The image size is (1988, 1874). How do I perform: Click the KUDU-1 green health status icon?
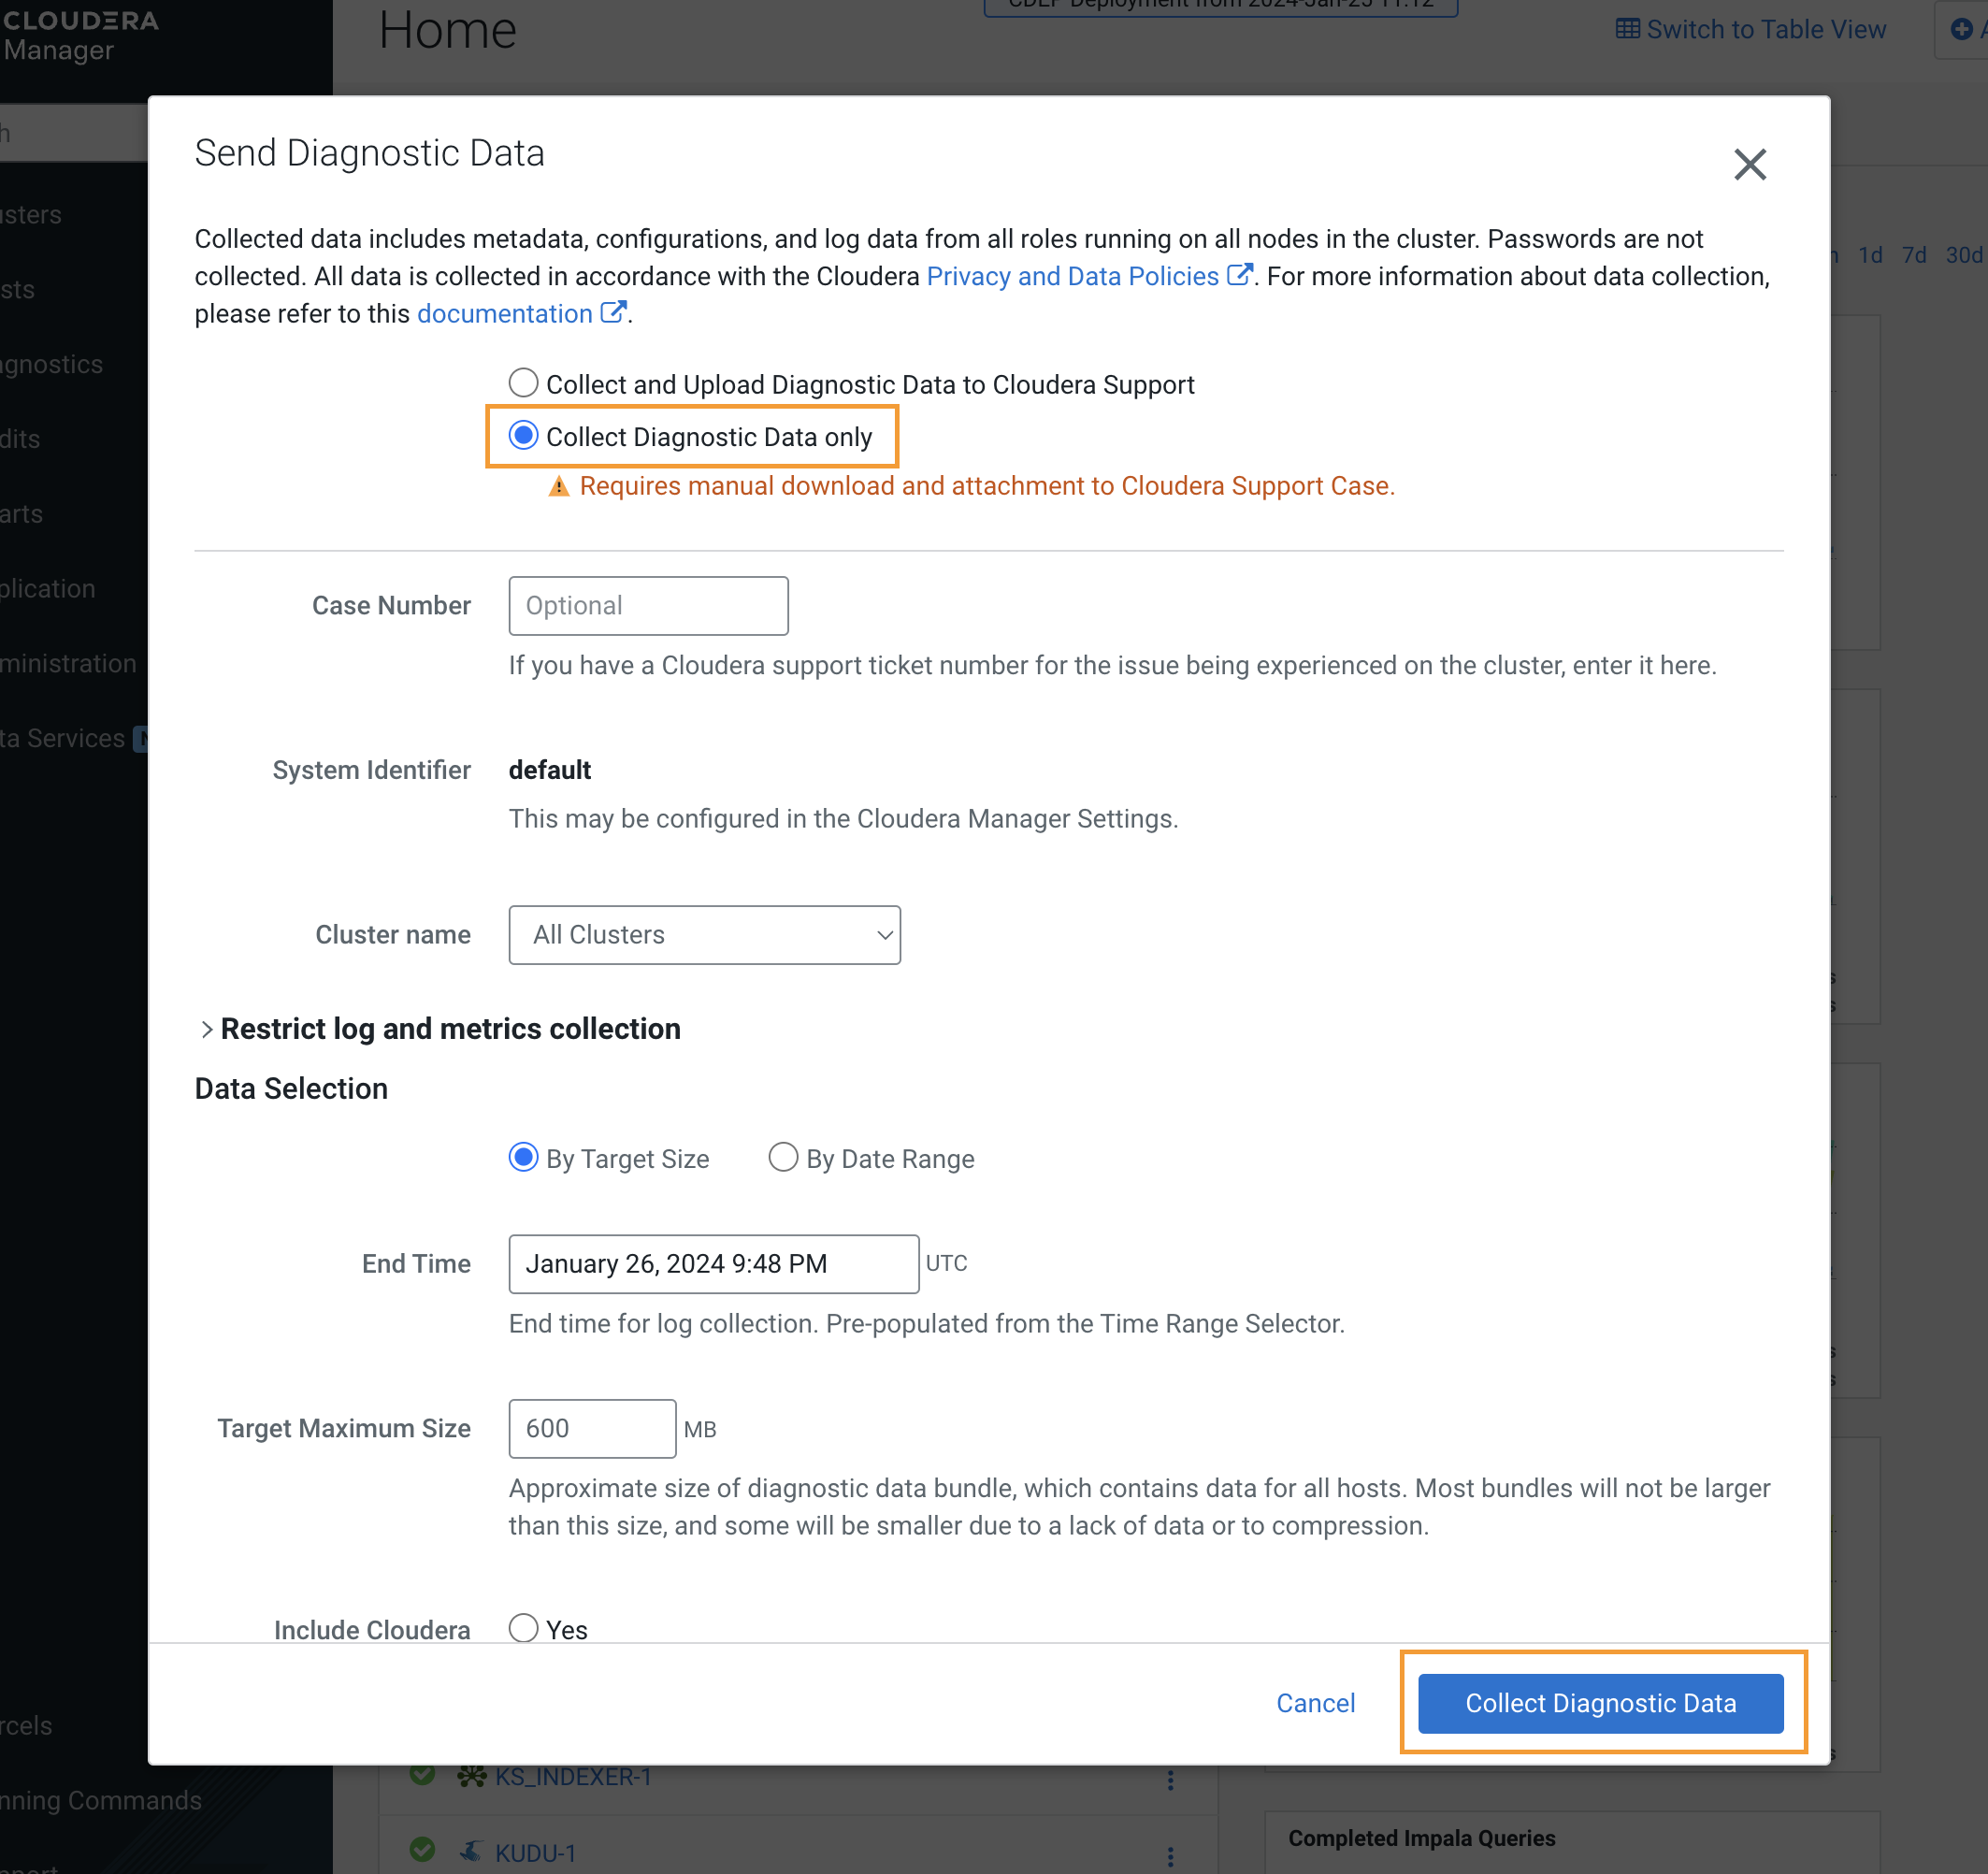pos(423,1850)
